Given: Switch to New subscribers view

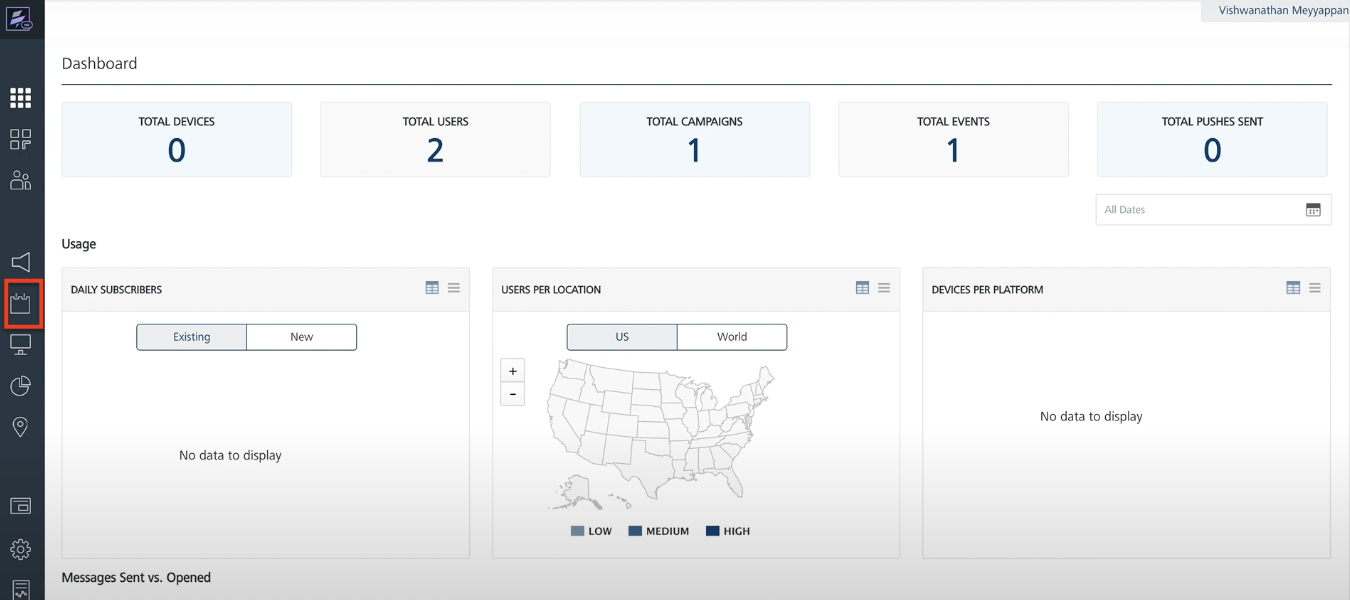Looking at the screenshot, I should point(301,337).
